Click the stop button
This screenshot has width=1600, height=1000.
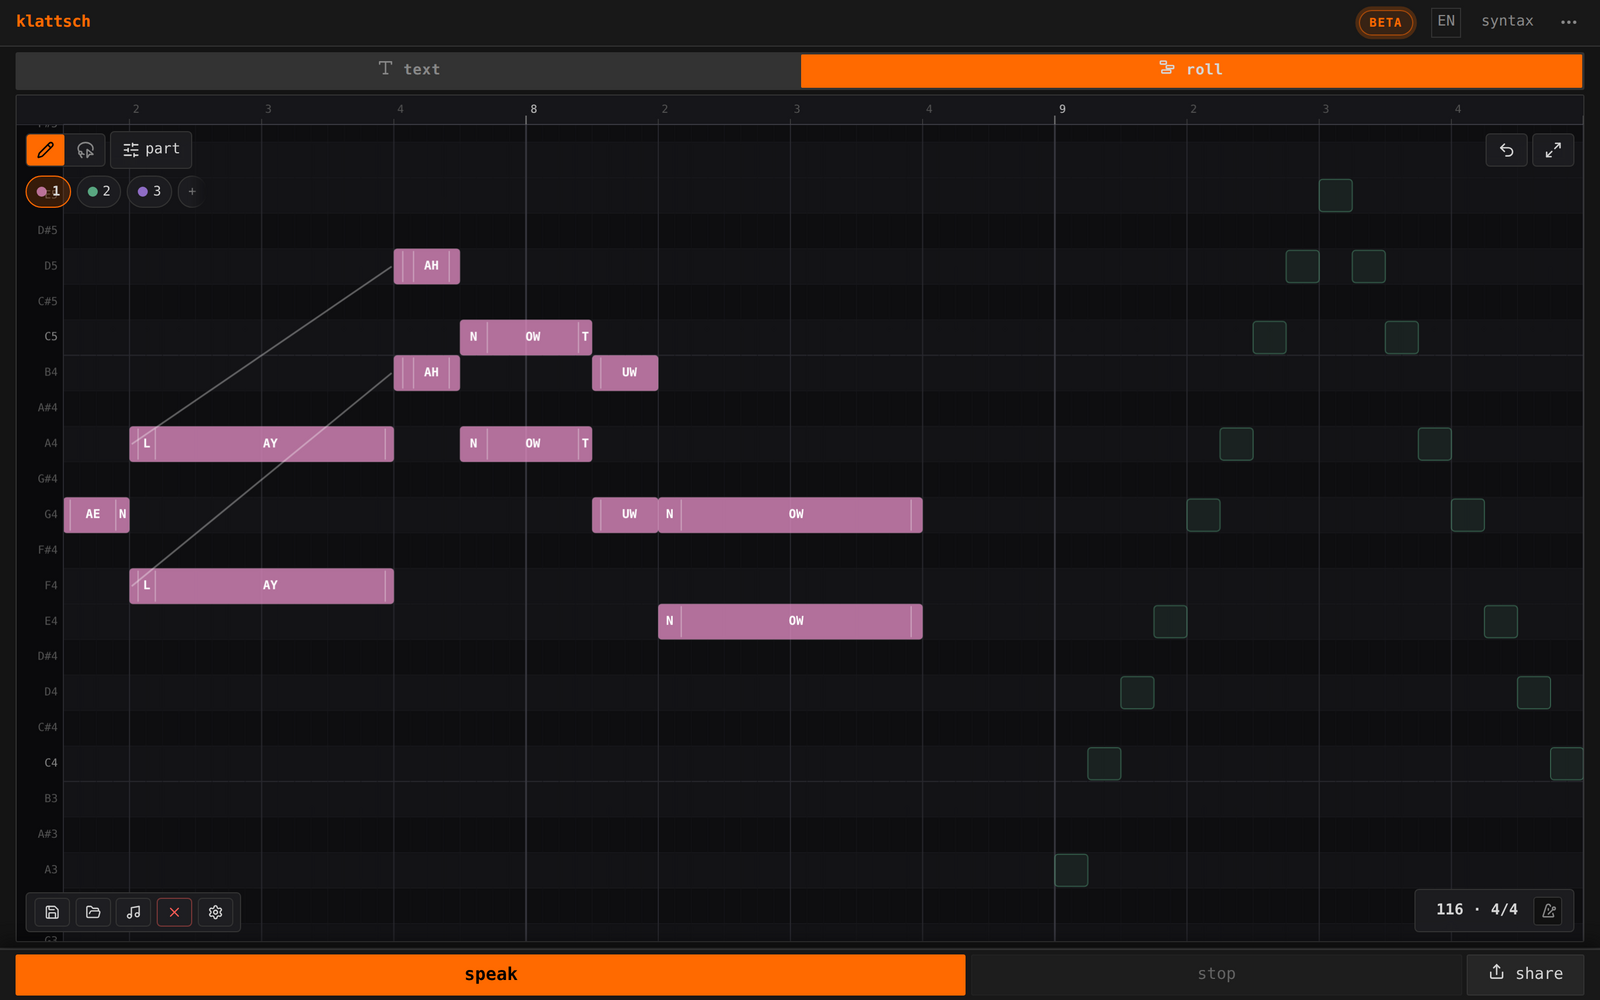[x=1216, y=974]
